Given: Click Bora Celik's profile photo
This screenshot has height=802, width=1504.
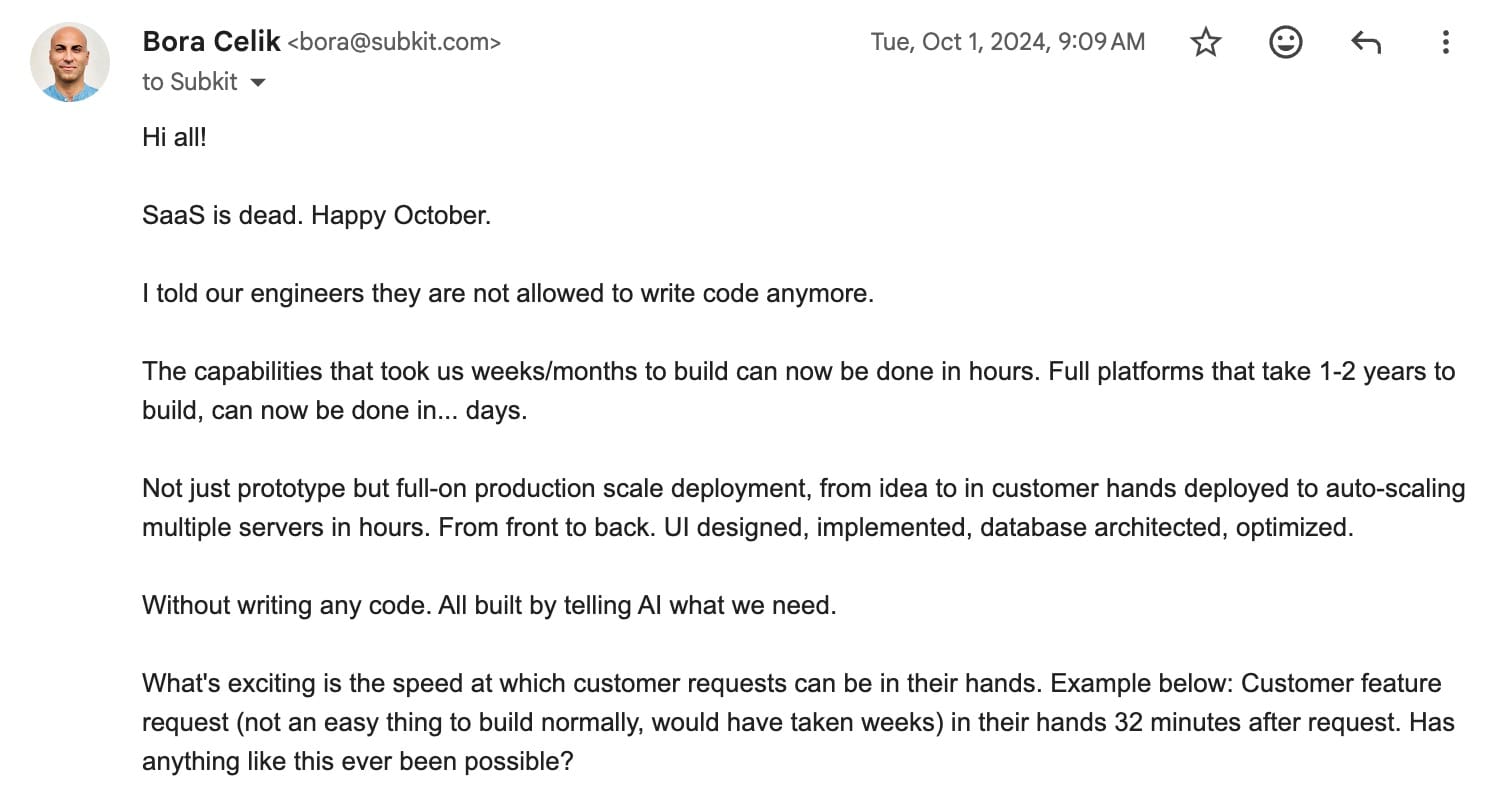Looking at the screenshot, I should pyautogui.click(x=70, y=62).
